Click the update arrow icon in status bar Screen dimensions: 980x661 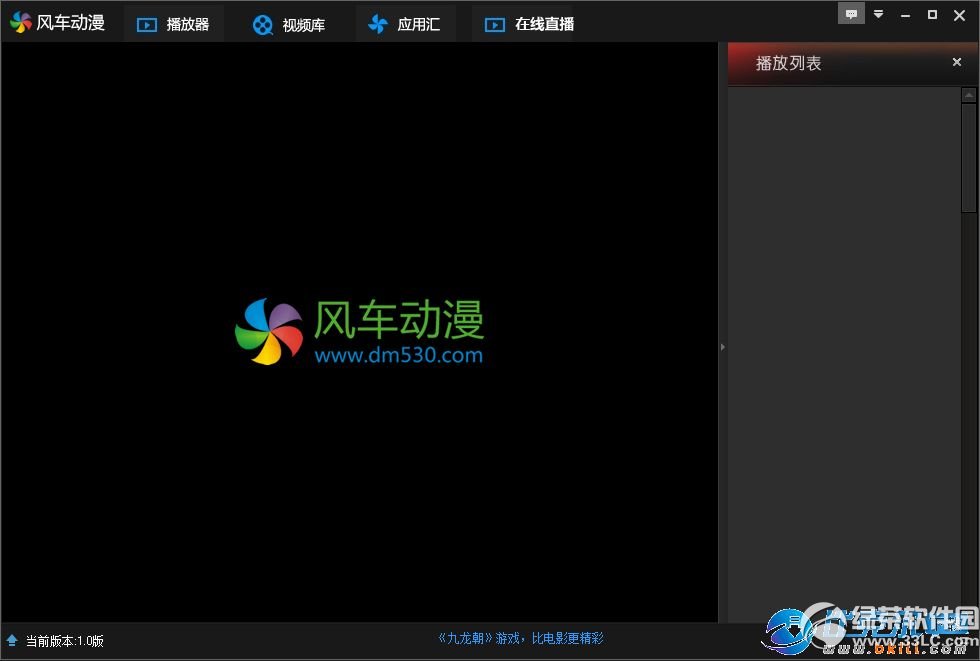[x=11, y=640]
